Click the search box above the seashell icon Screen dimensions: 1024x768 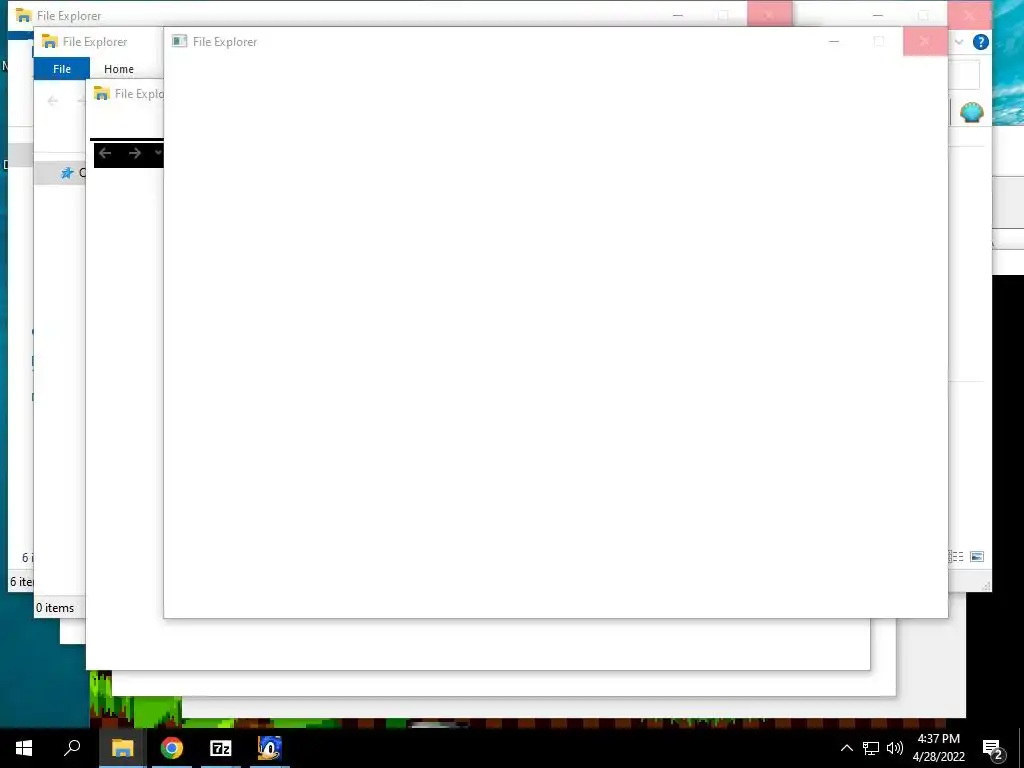coord(964,74)
